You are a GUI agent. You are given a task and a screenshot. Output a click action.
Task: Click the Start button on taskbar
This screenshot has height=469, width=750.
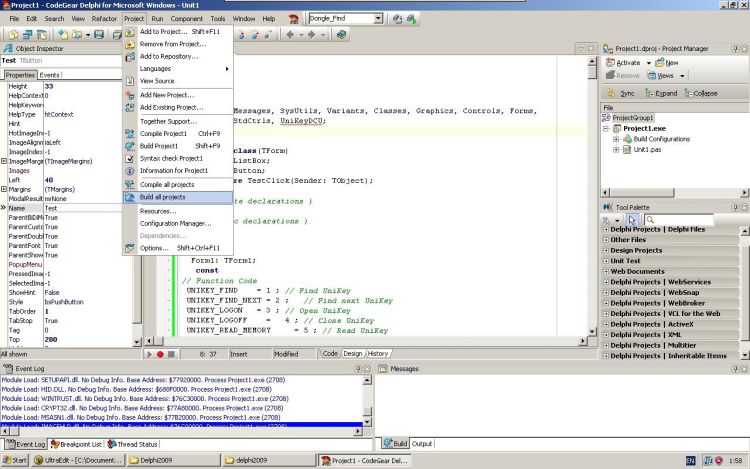click(x=15, y=460)
